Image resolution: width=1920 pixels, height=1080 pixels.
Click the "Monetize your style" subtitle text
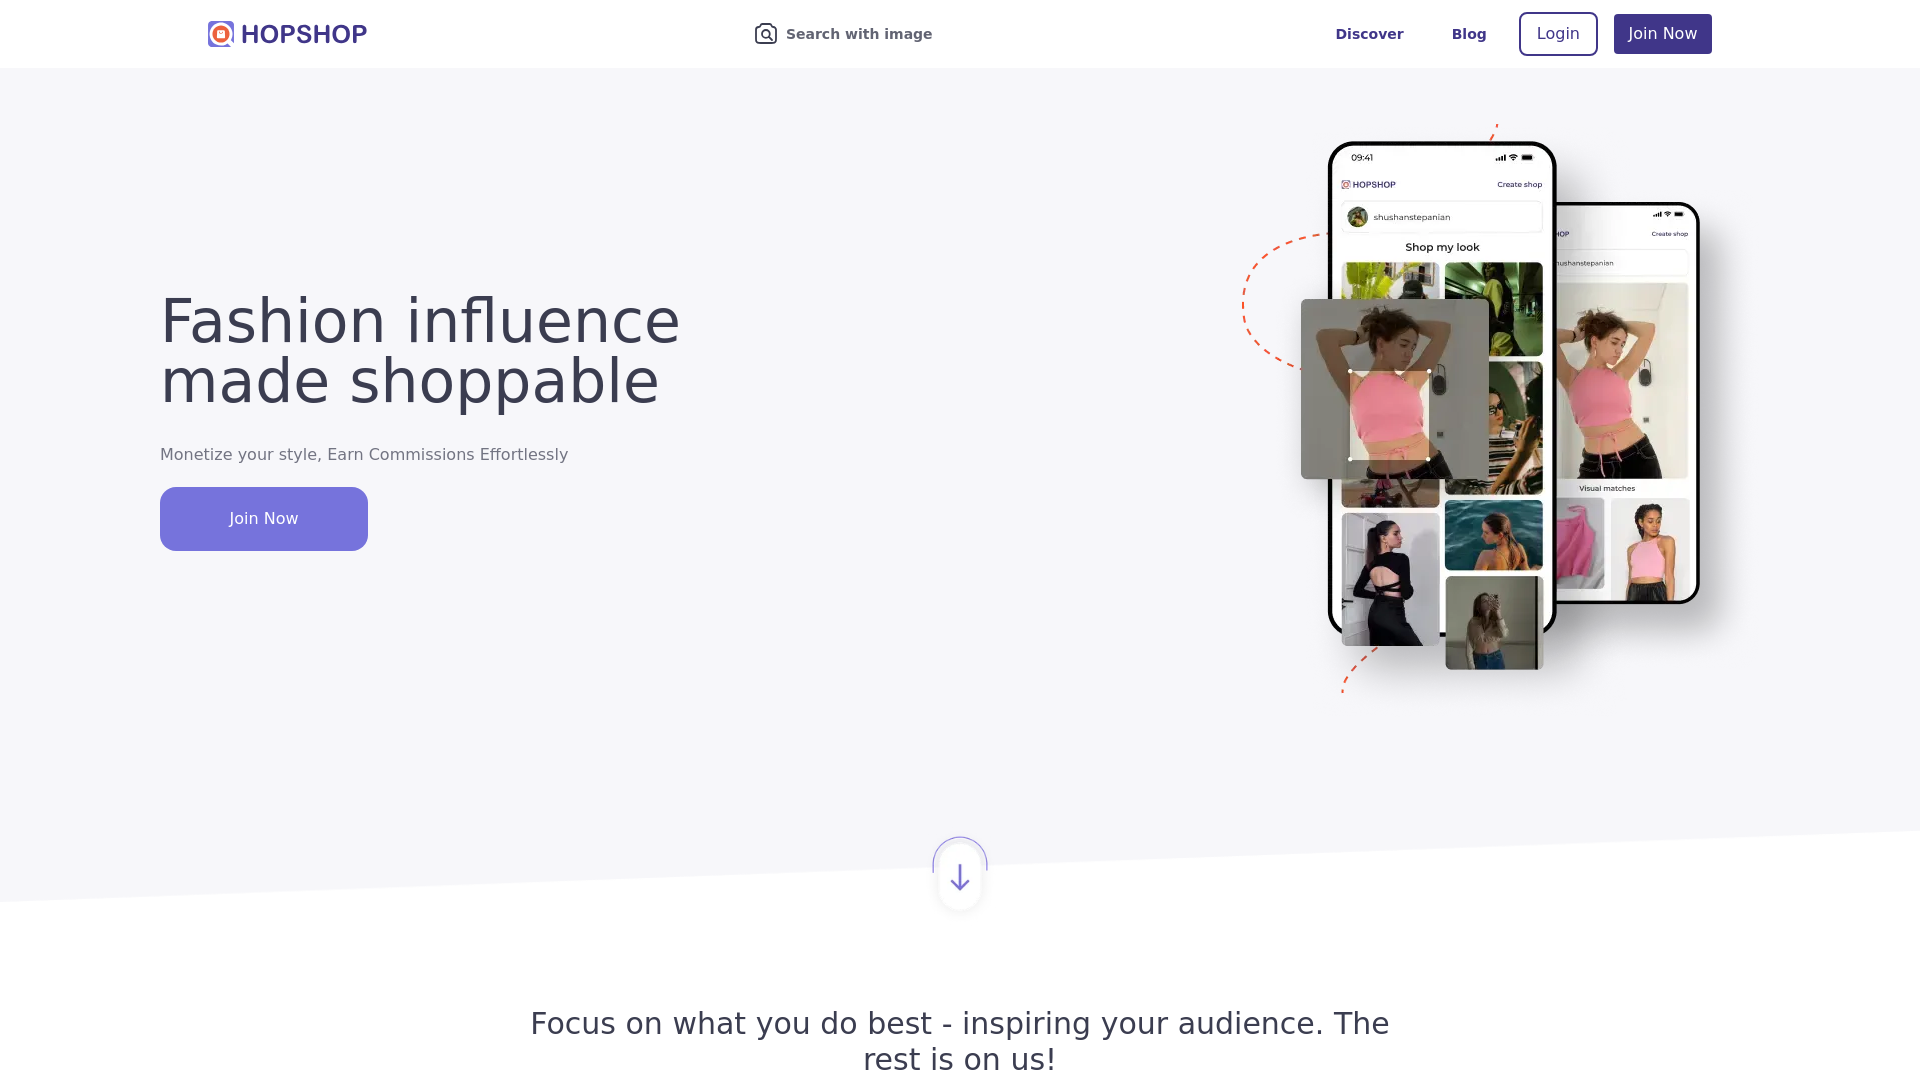[x=364, y=454]
